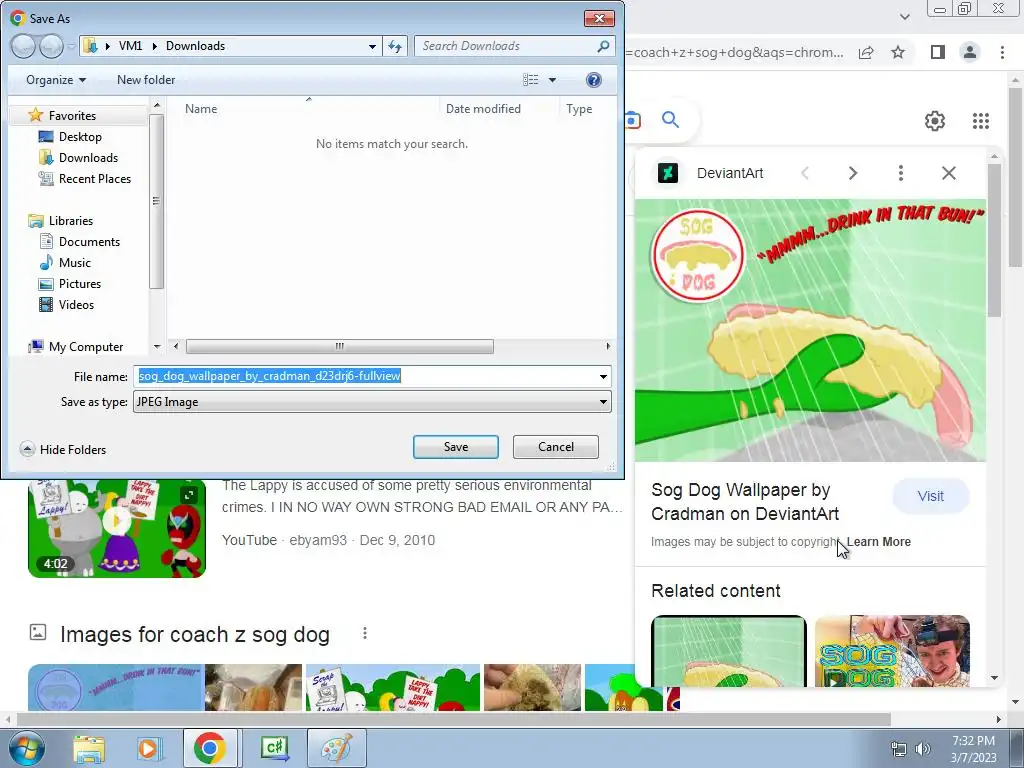The width and height of the screenshot is (1024, 768).
Task: Click the volume speaker tray icon
Action: click(922, 749)
